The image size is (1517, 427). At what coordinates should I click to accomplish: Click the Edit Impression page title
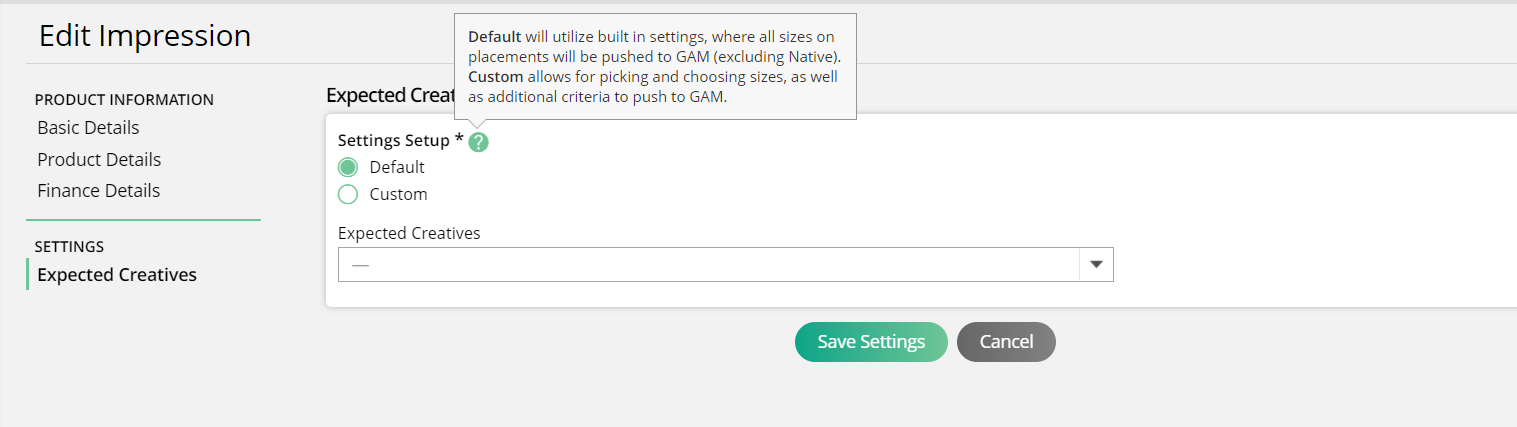(145, 36)
